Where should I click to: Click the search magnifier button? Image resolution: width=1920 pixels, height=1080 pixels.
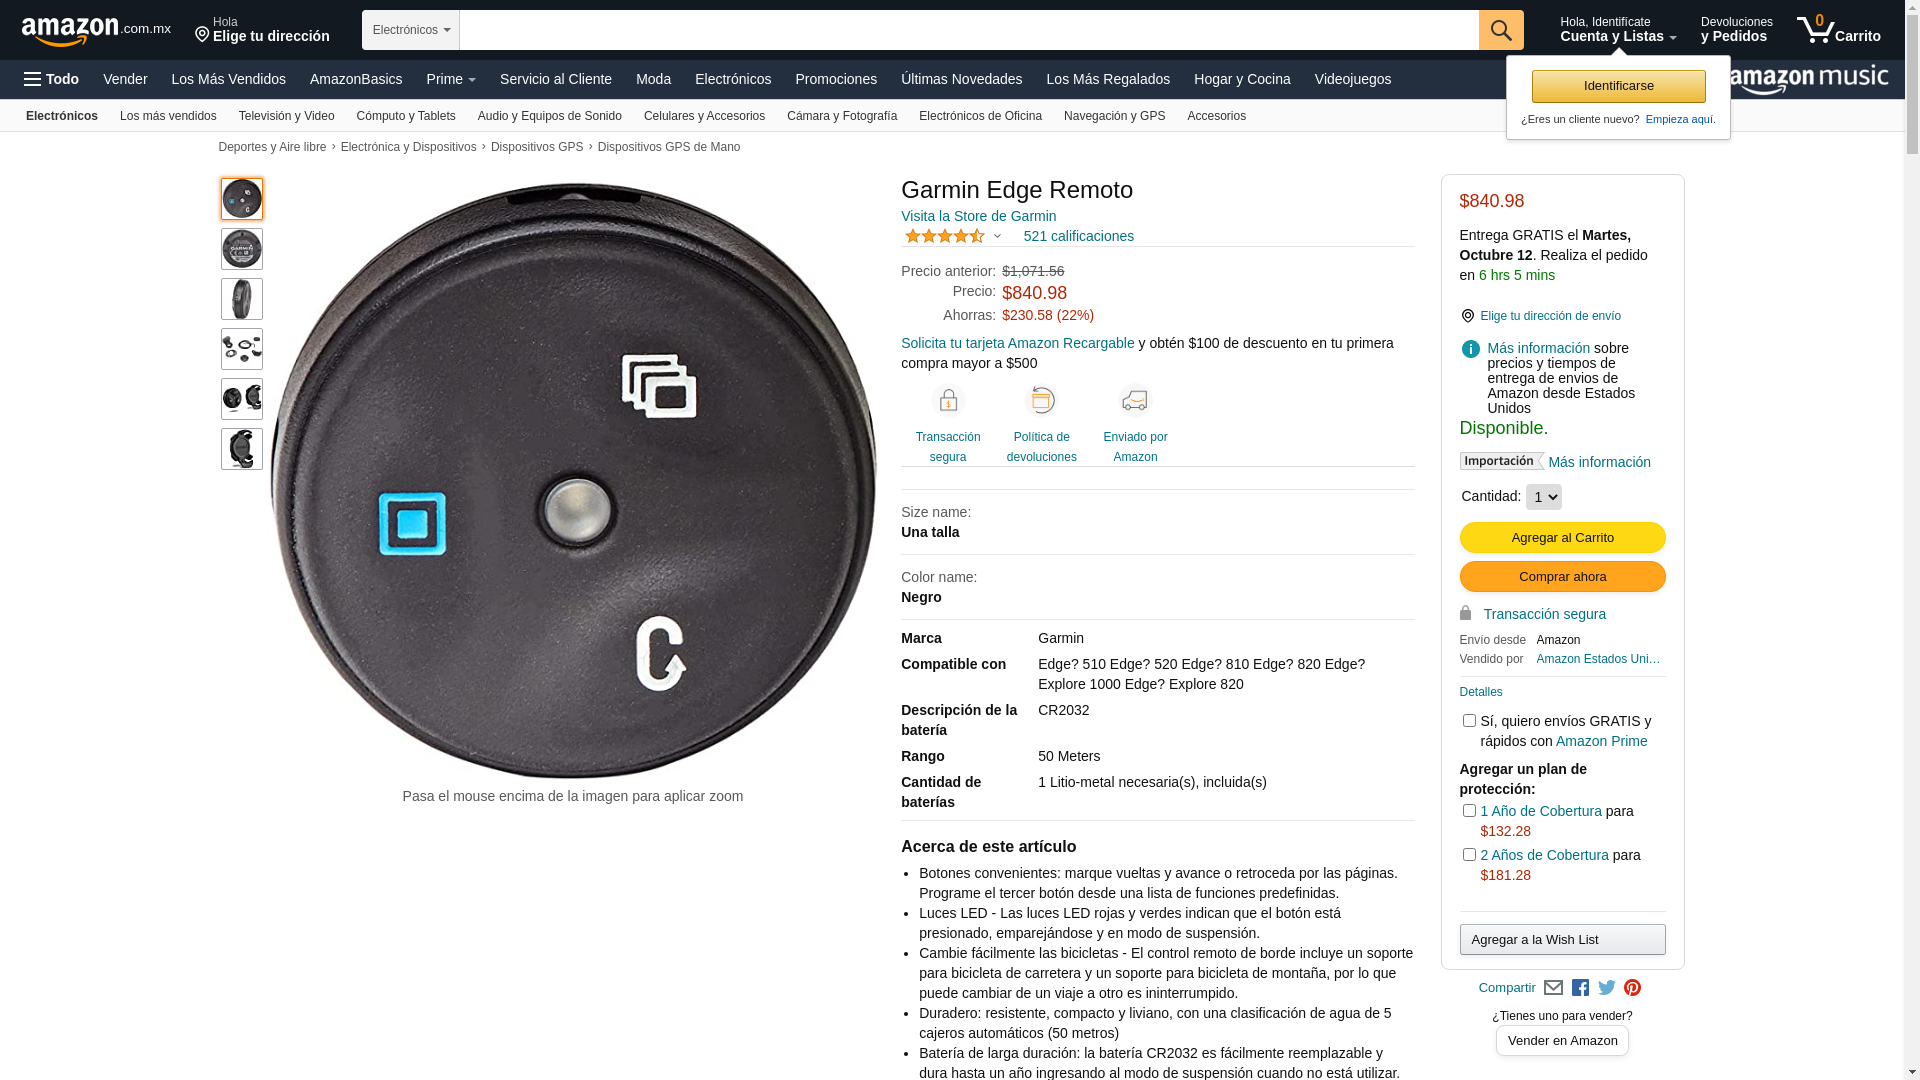1501,30
